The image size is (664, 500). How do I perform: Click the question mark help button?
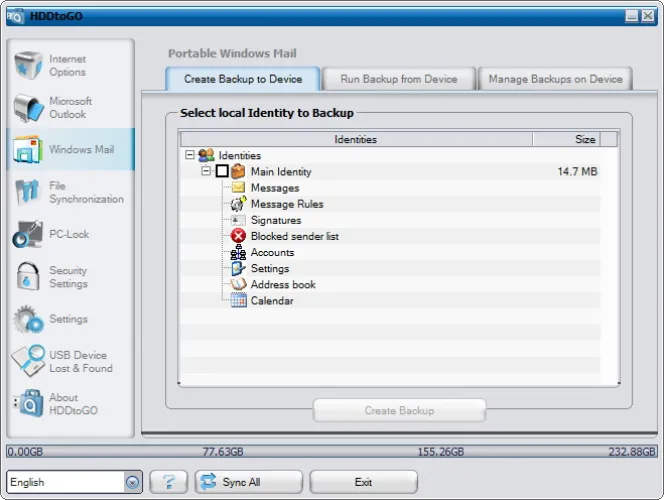(169, 482)
